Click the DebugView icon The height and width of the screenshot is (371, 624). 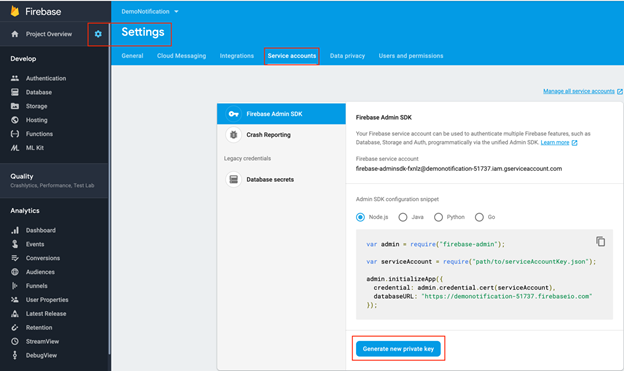pos(15,355)
